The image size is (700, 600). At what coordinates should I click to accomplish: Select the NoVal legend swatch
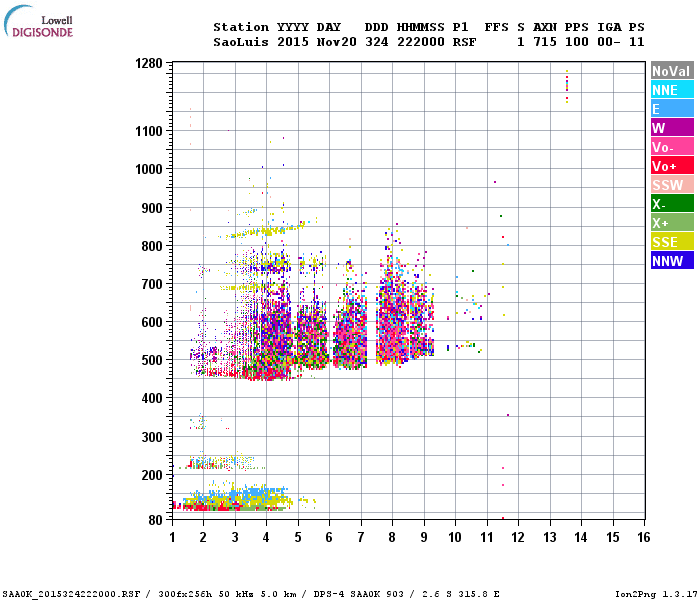pyautogui.click(x=672, y=71)
